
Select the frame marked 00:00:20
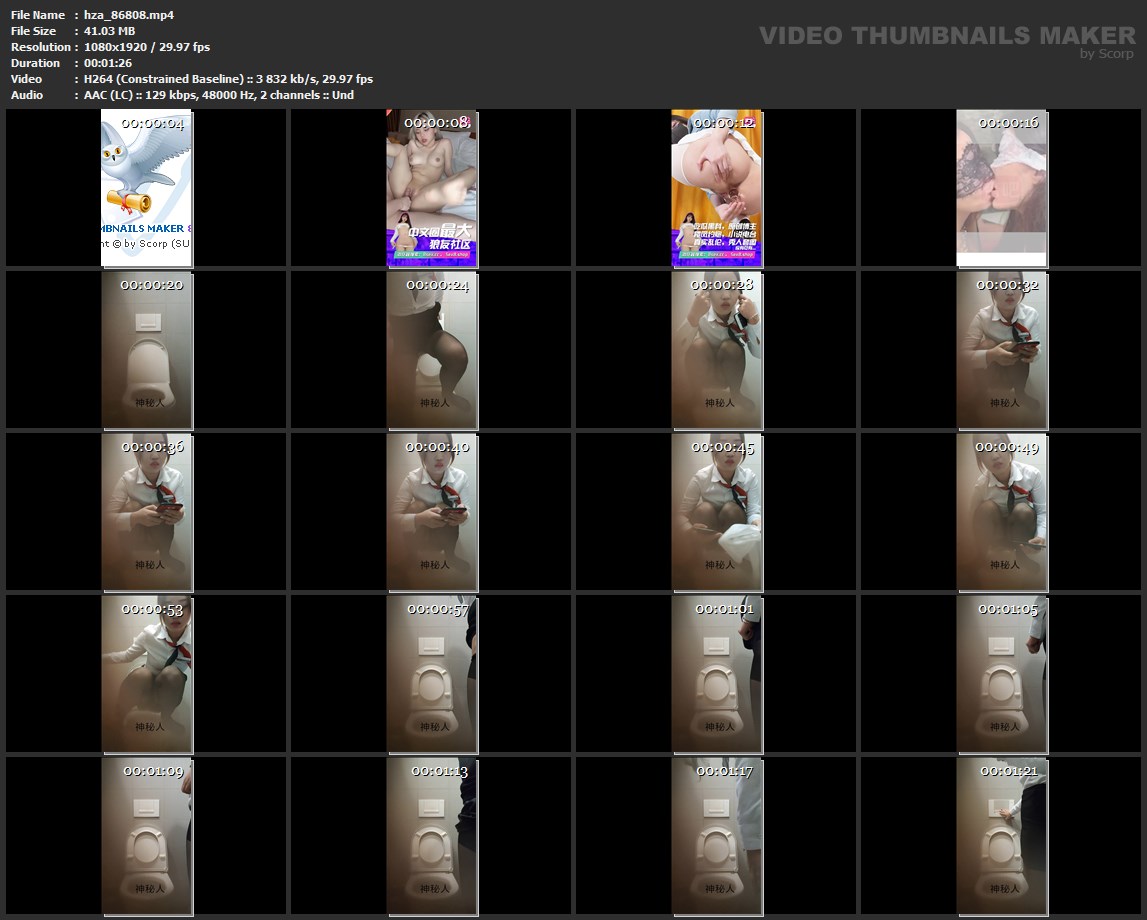[x=146, y=350]
